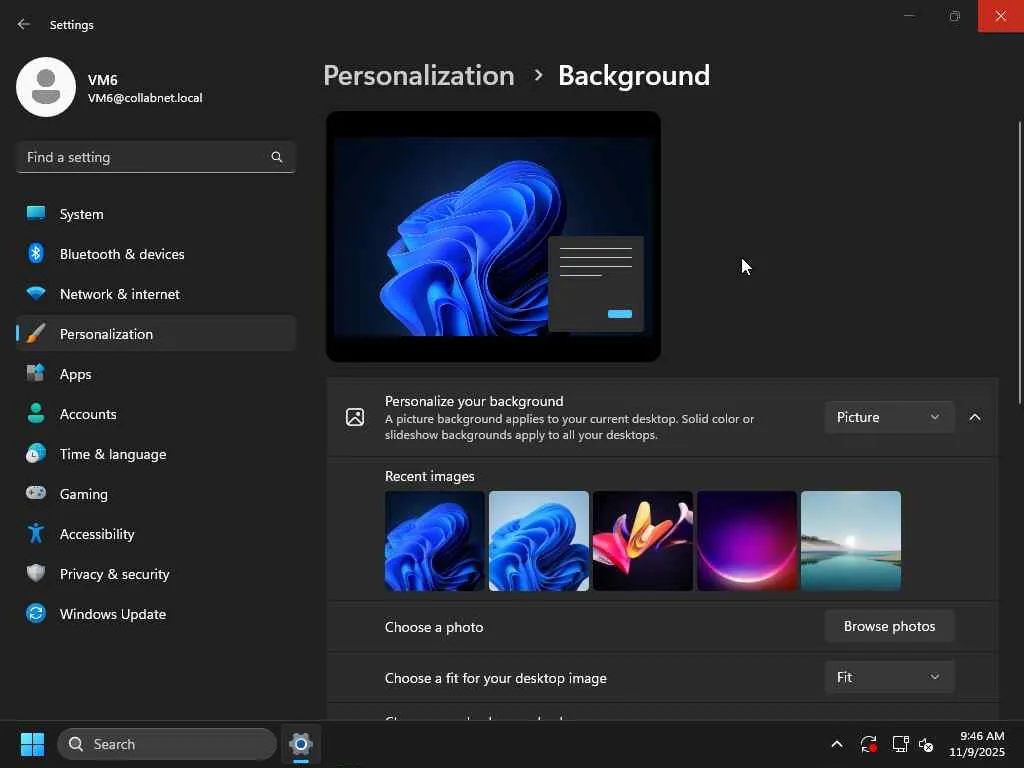The image size is (1024, 768).
Task: Open System settings label
Action: click(82, 214)
